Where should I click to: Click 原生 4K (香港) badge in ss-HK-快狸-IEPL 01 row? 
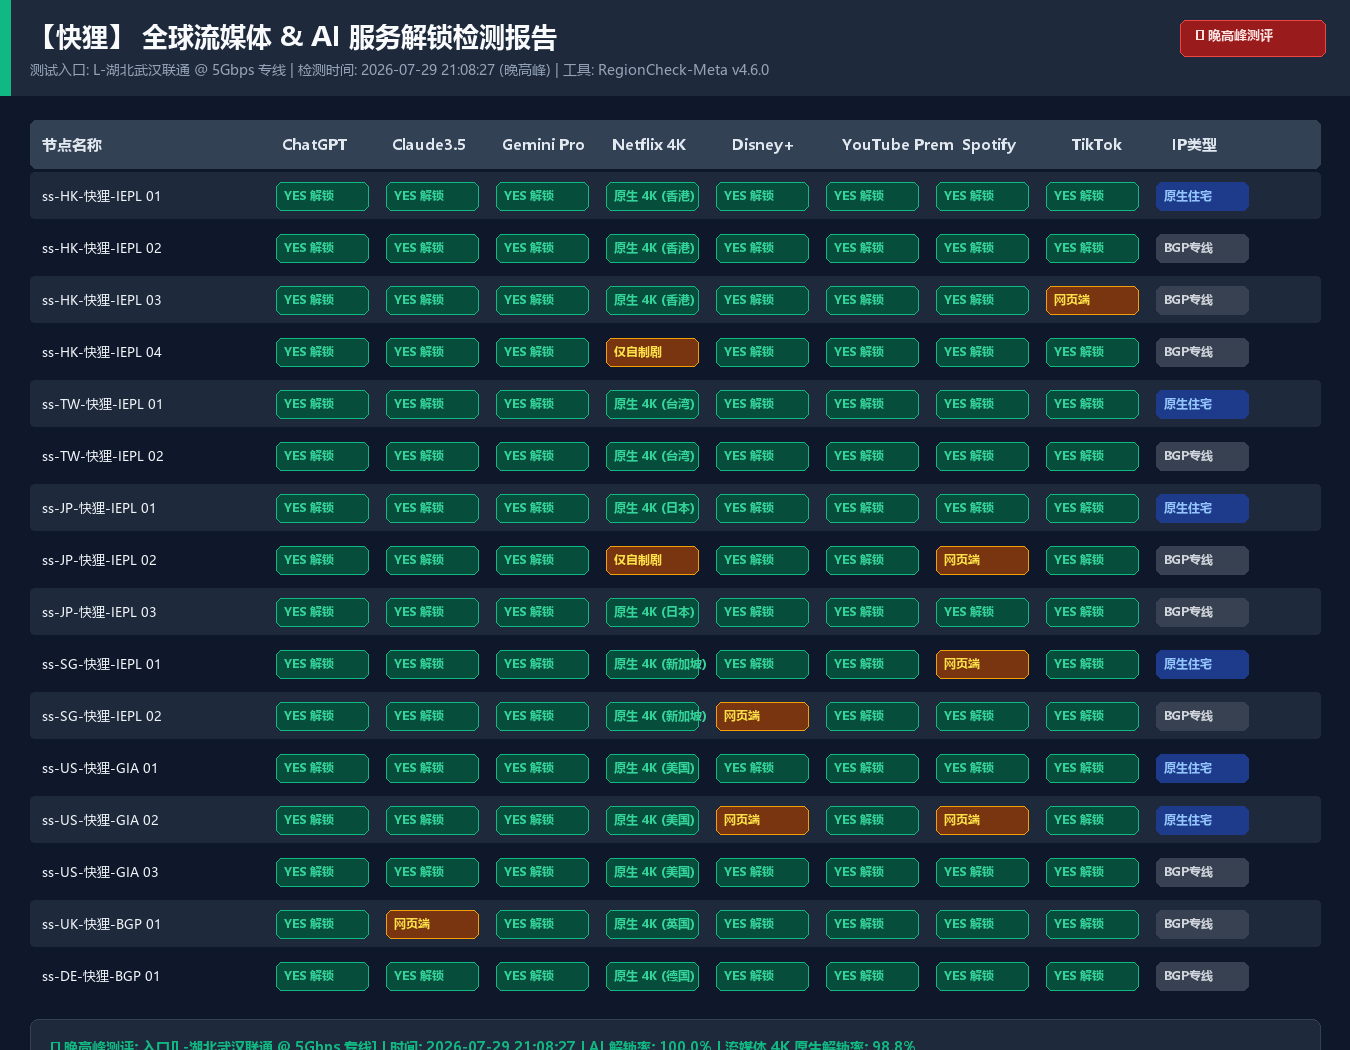point(652,196)
